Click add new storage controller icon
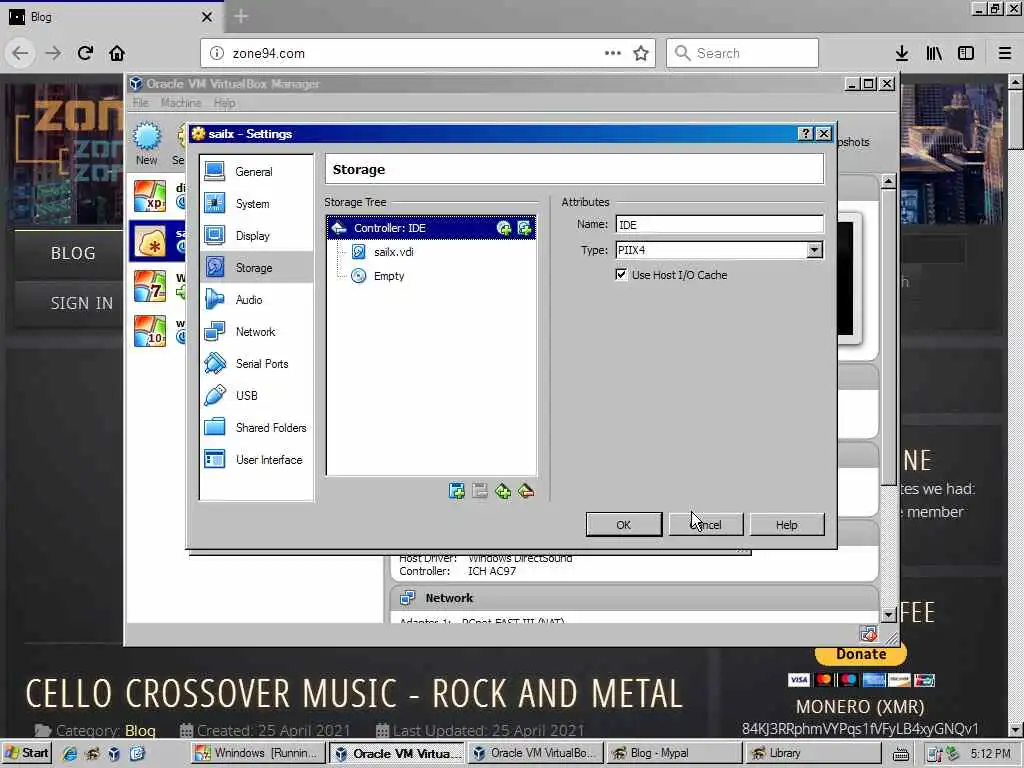Viewport: 1024px width, 768px height. click(x=457, y=491)
